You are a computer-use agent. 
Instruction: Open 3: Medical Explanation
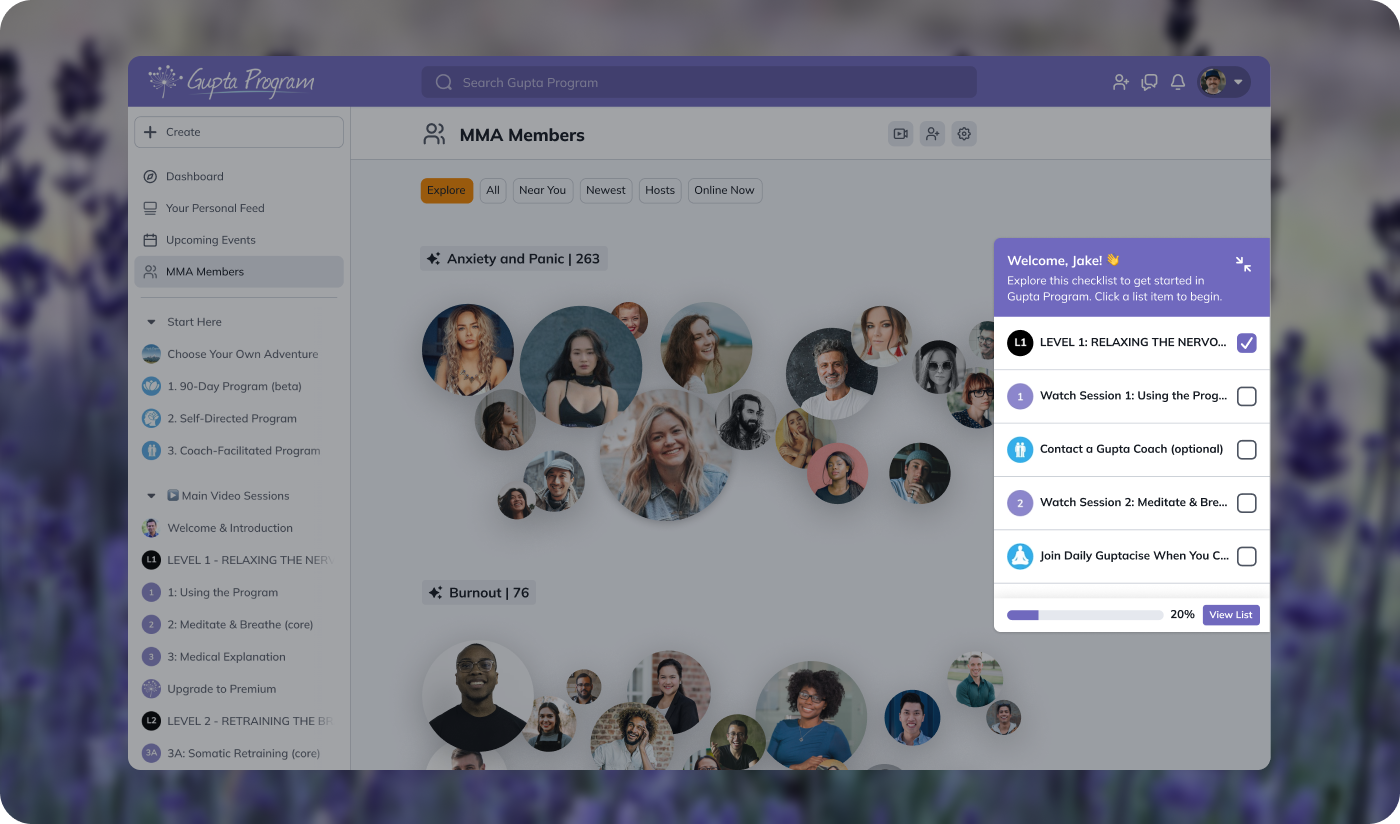coord(239,657)
